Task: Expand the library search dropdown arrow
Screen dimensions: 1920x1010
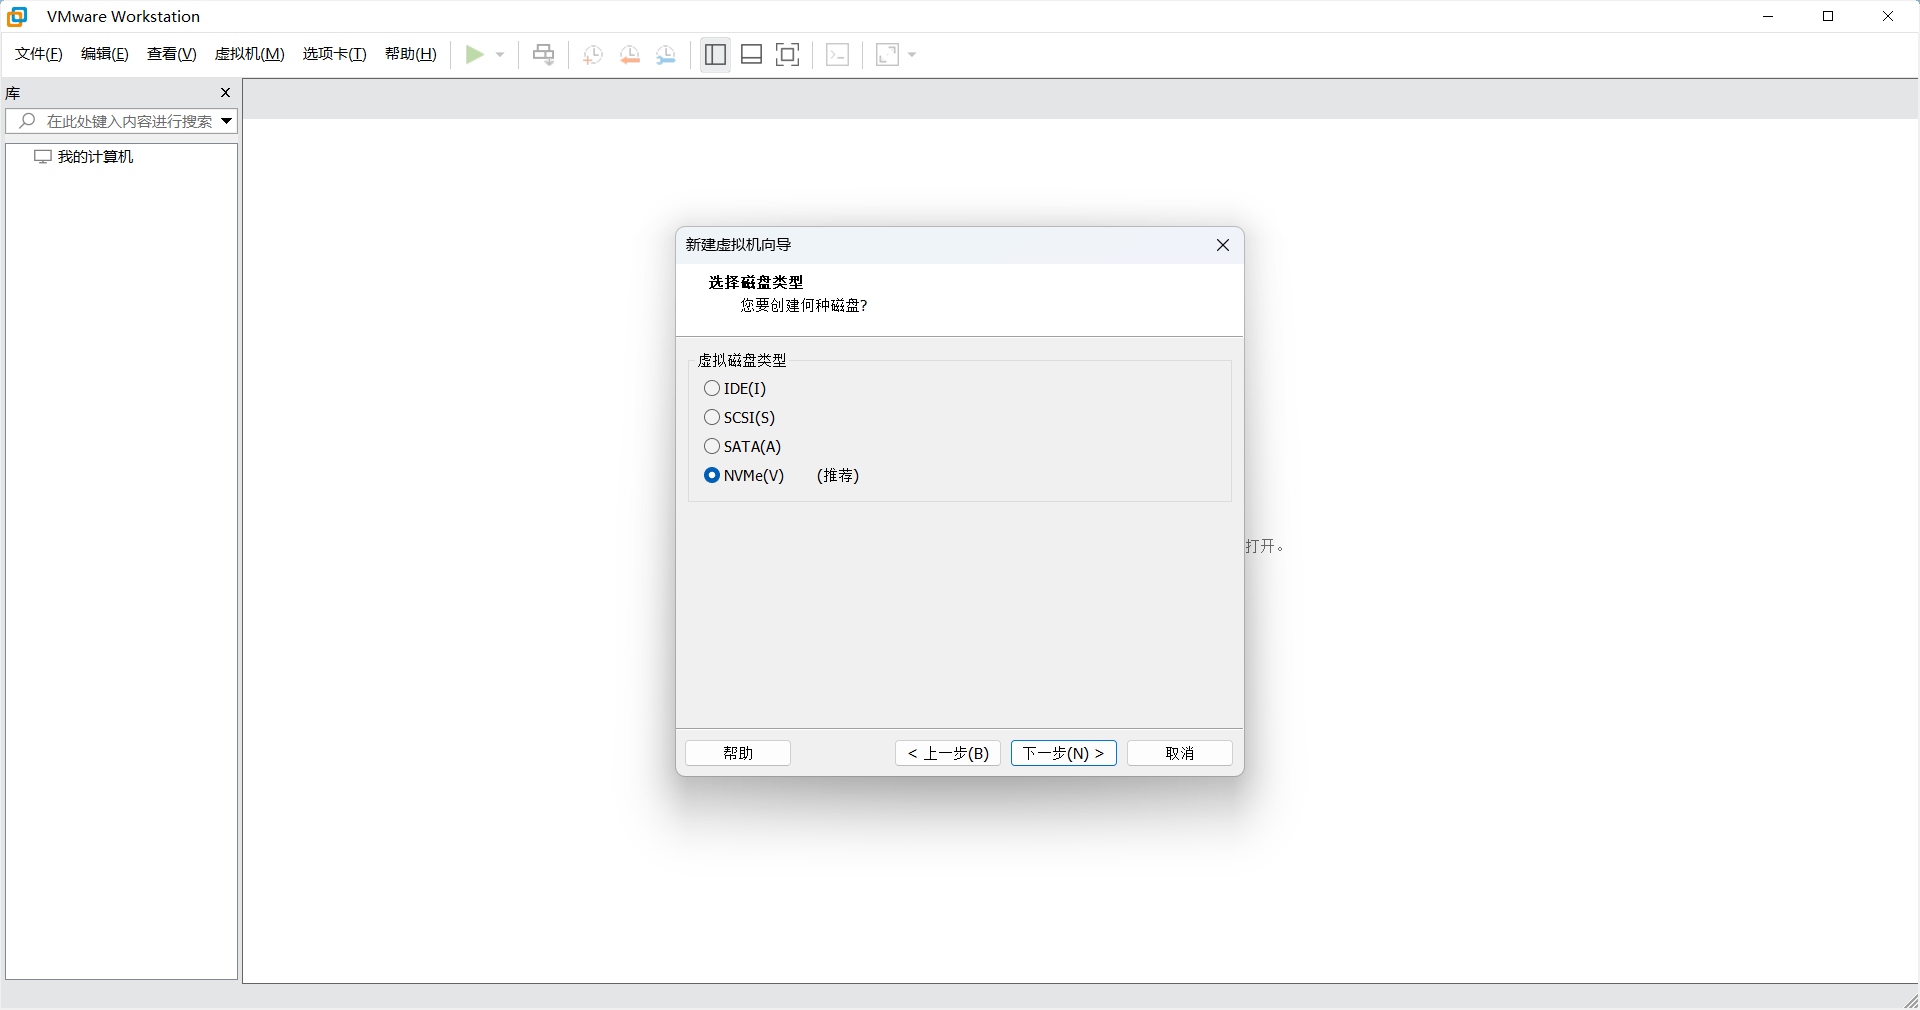Action: (227, 121)
